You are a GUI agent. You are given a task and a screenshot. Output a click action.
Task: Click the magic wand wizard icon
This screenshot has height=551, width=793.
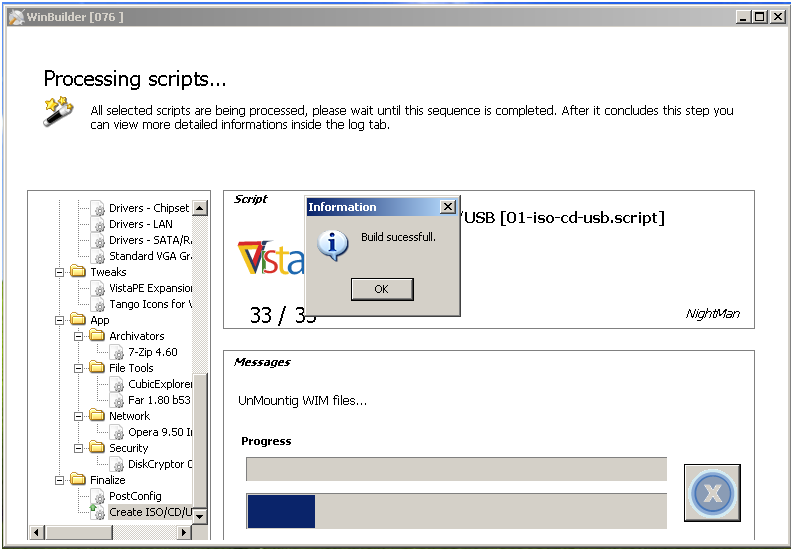click(x=58, y=111)
